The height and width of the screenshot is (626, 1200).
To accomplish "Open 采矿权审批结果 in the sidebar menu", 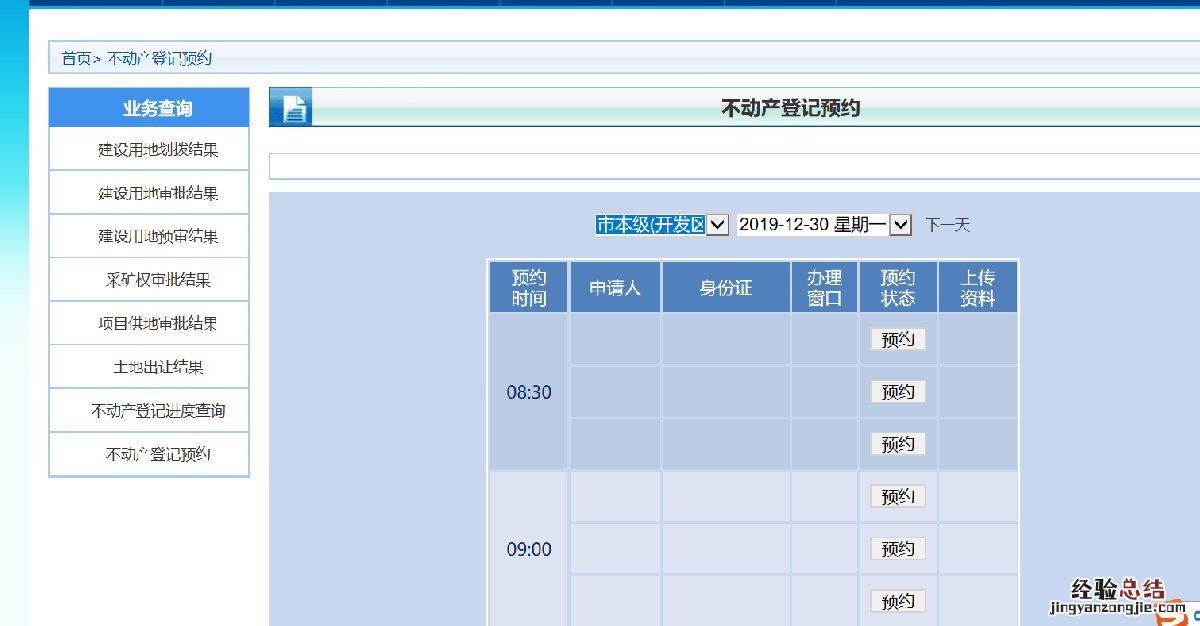I will (x=158, y=280).
